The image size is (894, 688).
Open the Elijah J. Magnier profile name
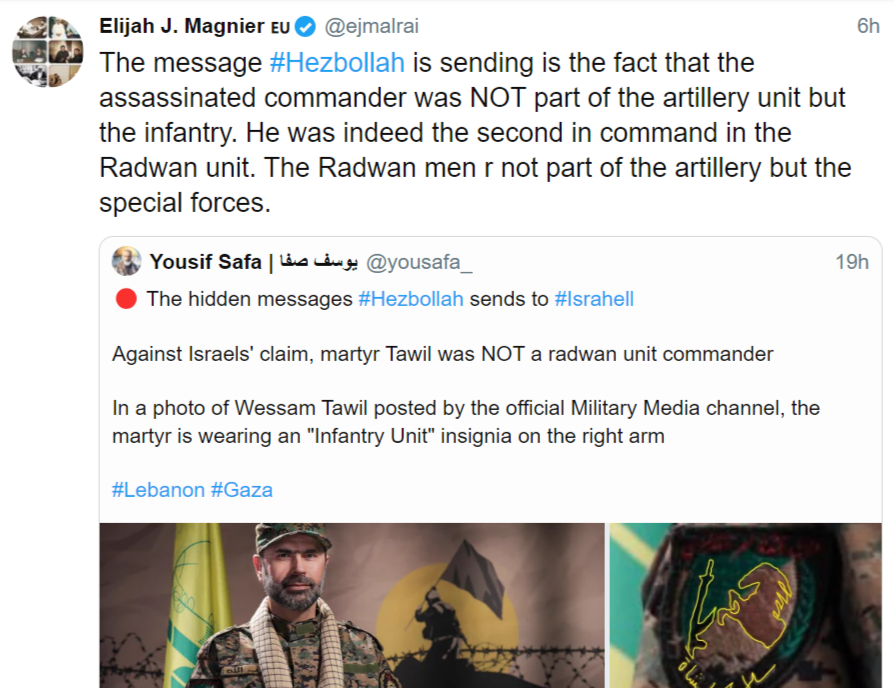[x=182, y=26]
